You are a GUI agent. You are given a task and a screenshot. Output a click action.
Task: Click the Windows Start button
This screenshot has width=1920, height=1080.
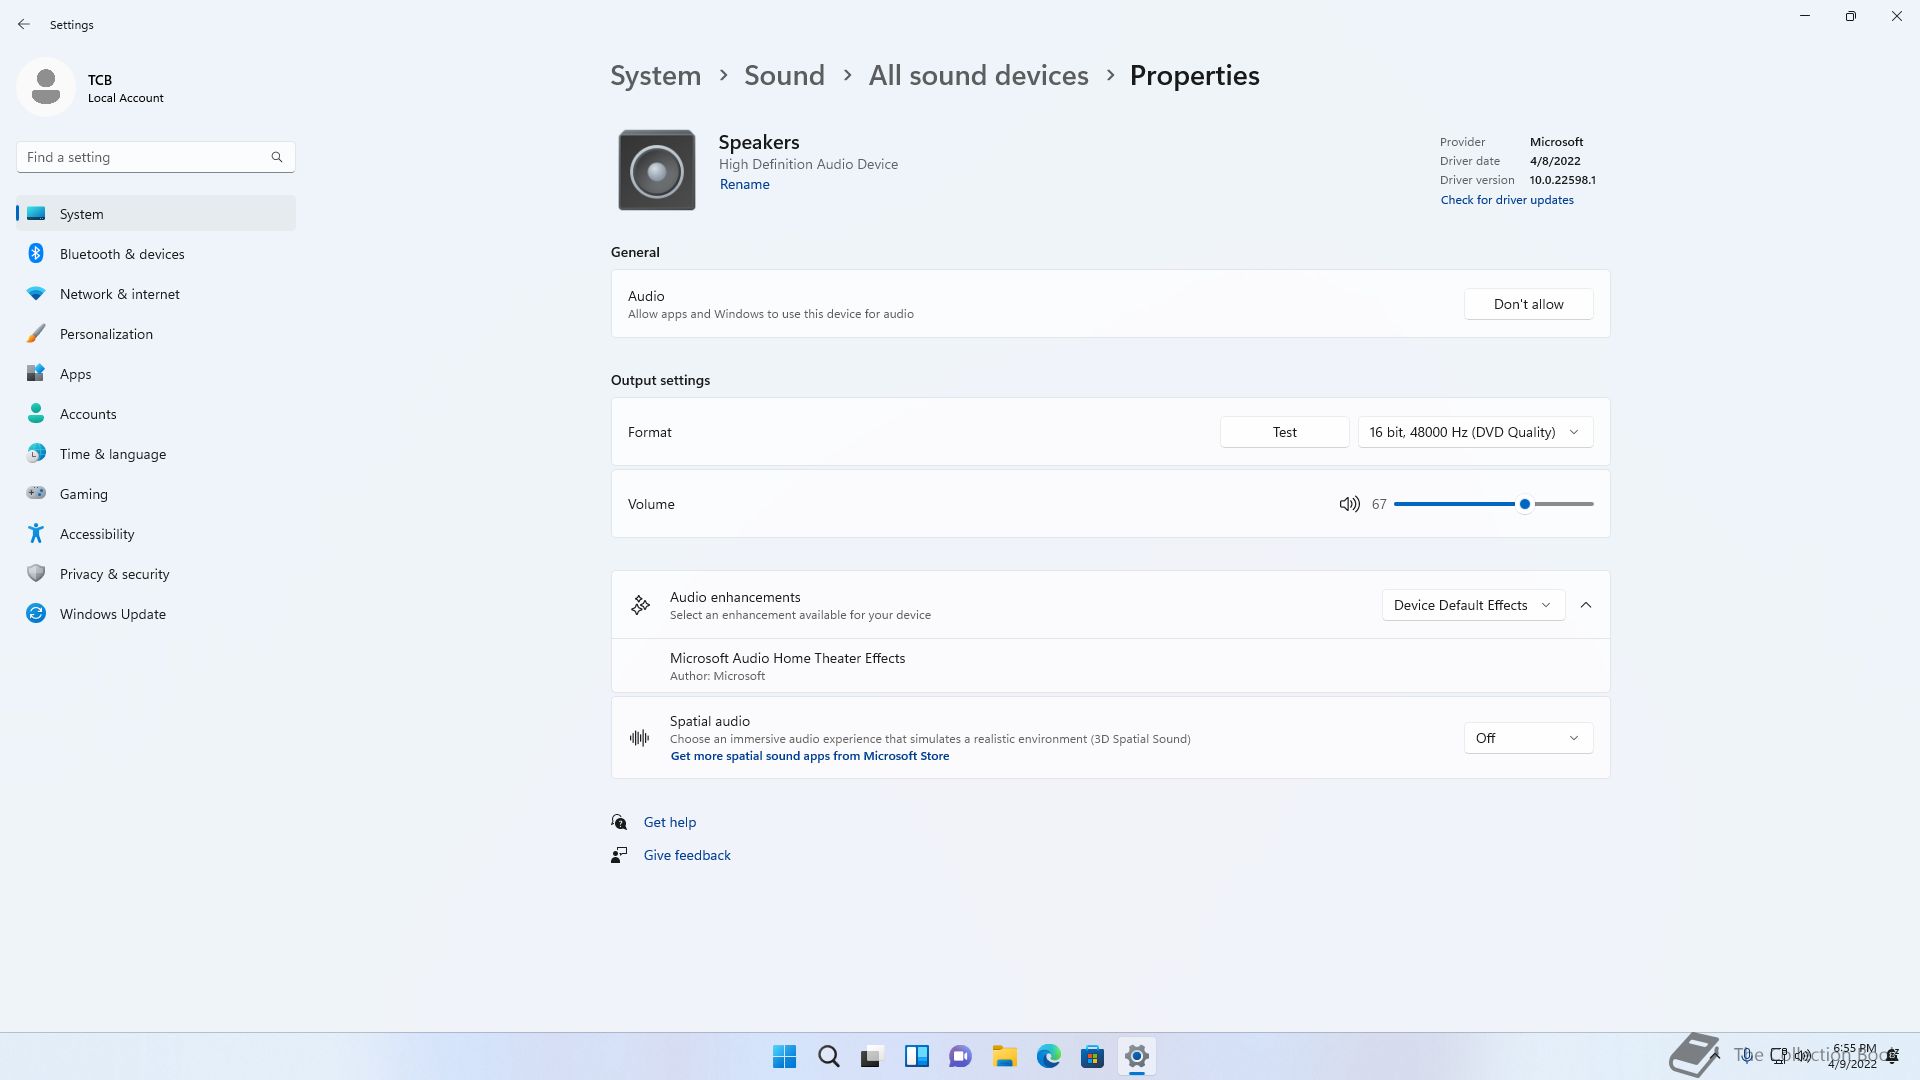coord(784,1056)
